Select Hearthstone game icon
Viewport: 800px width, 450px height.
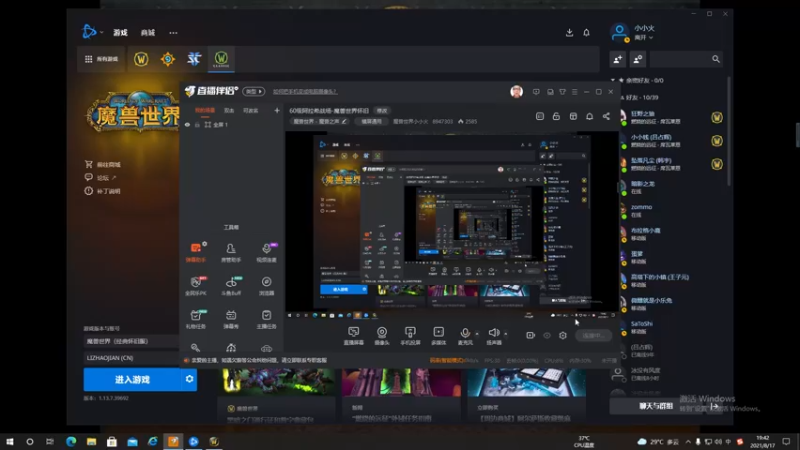pos(167,59)
